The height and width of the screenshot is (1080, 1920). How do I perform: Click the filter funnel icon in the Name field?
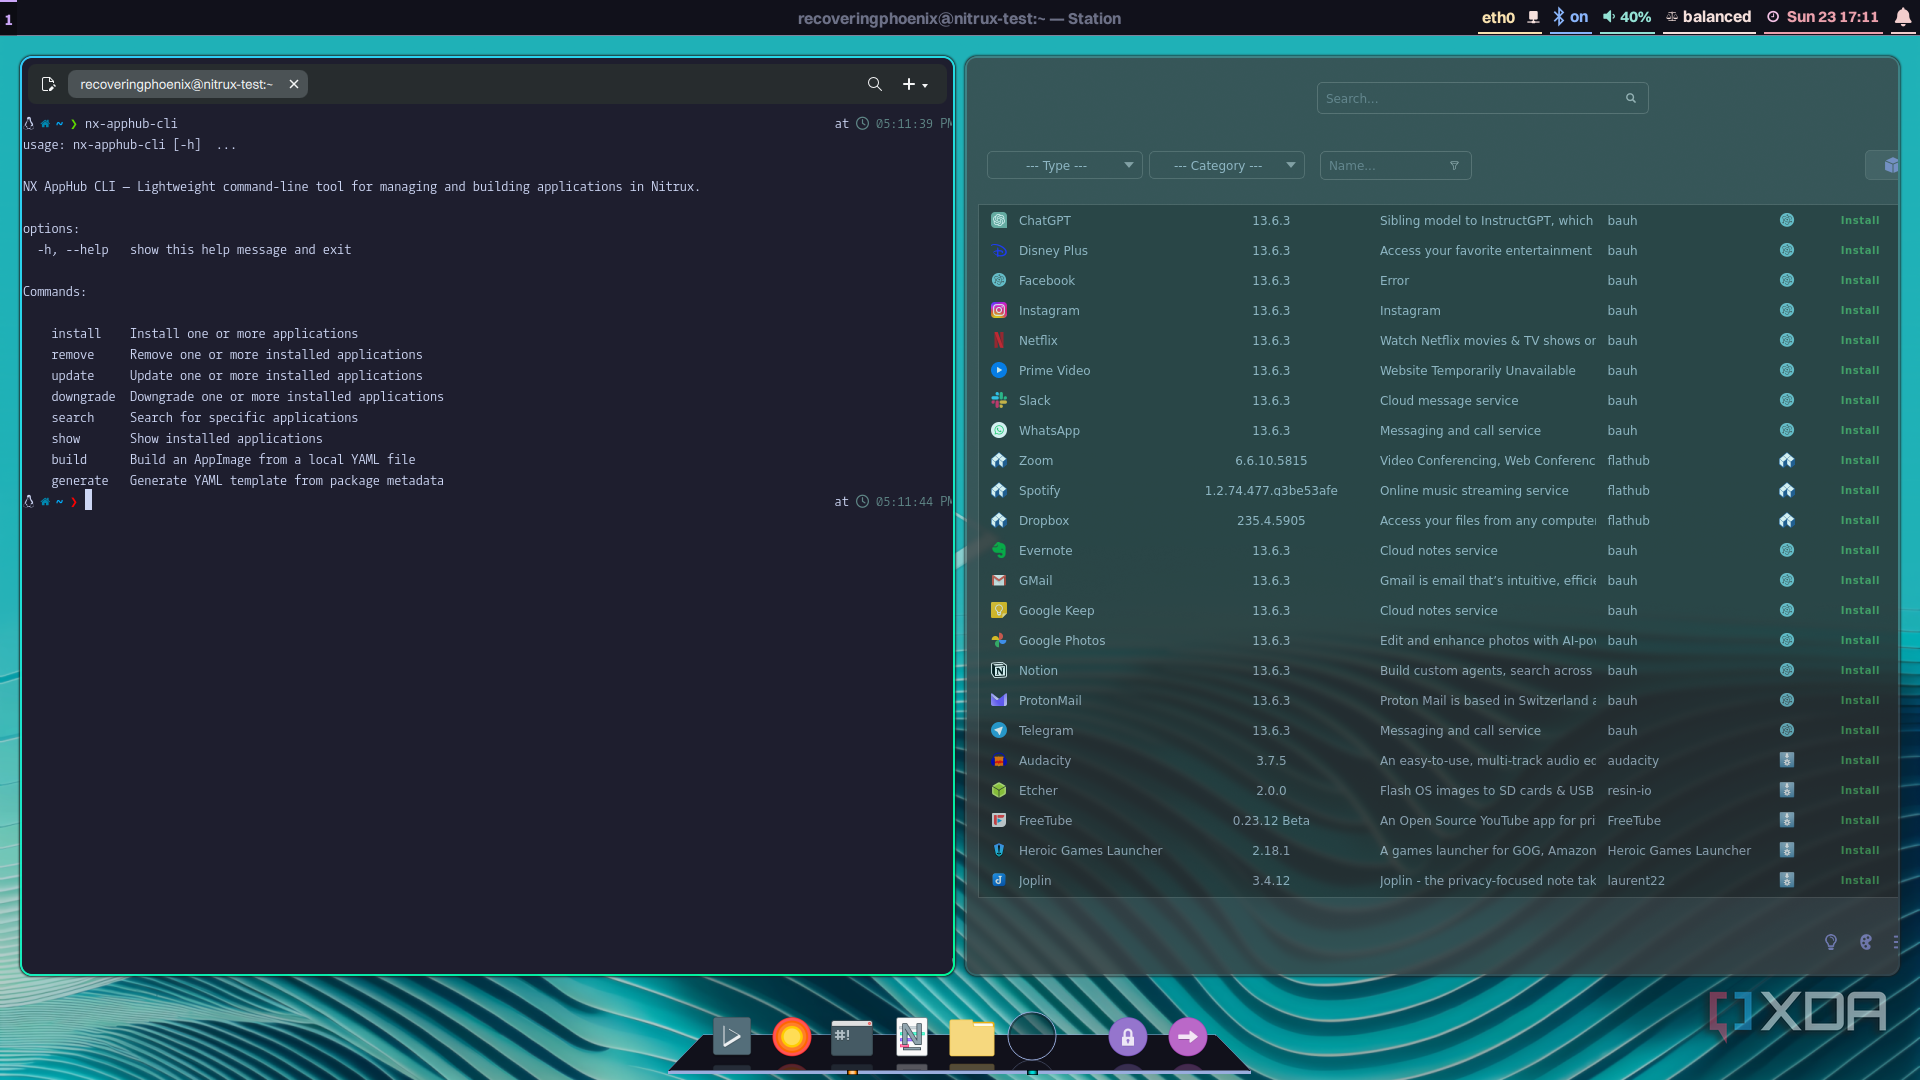1454,165
